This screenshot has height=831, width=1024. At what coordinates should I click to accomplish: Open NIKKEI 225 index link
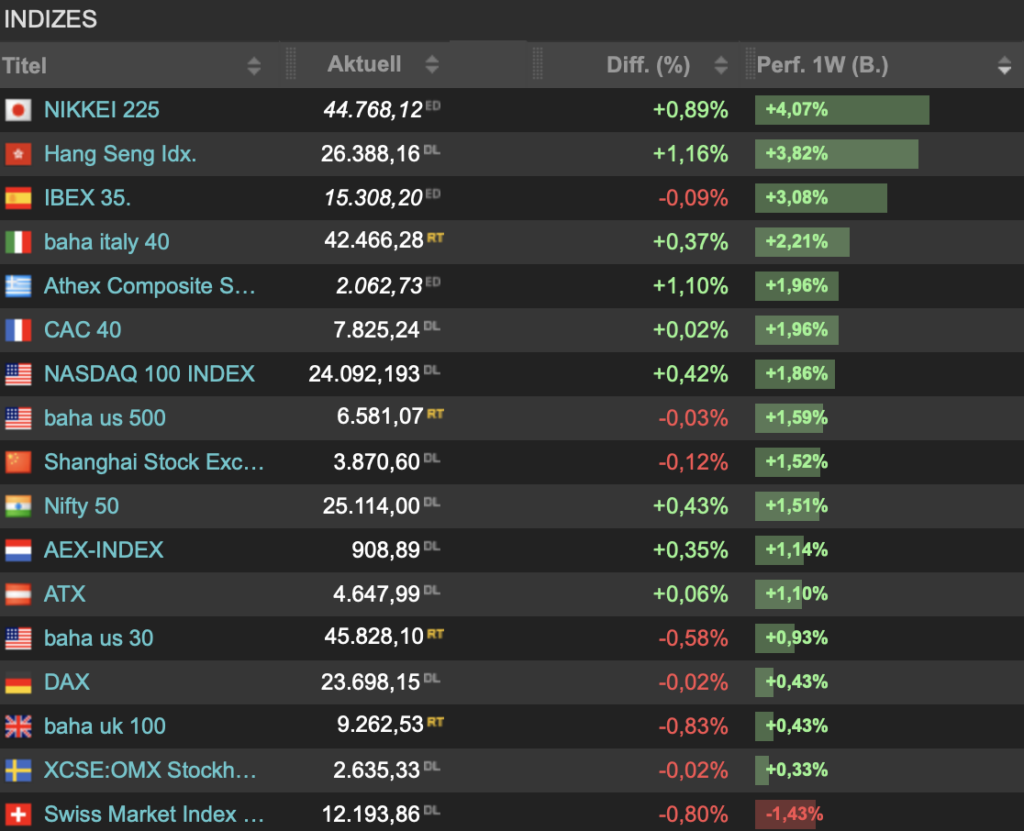[x=101, y=110]
